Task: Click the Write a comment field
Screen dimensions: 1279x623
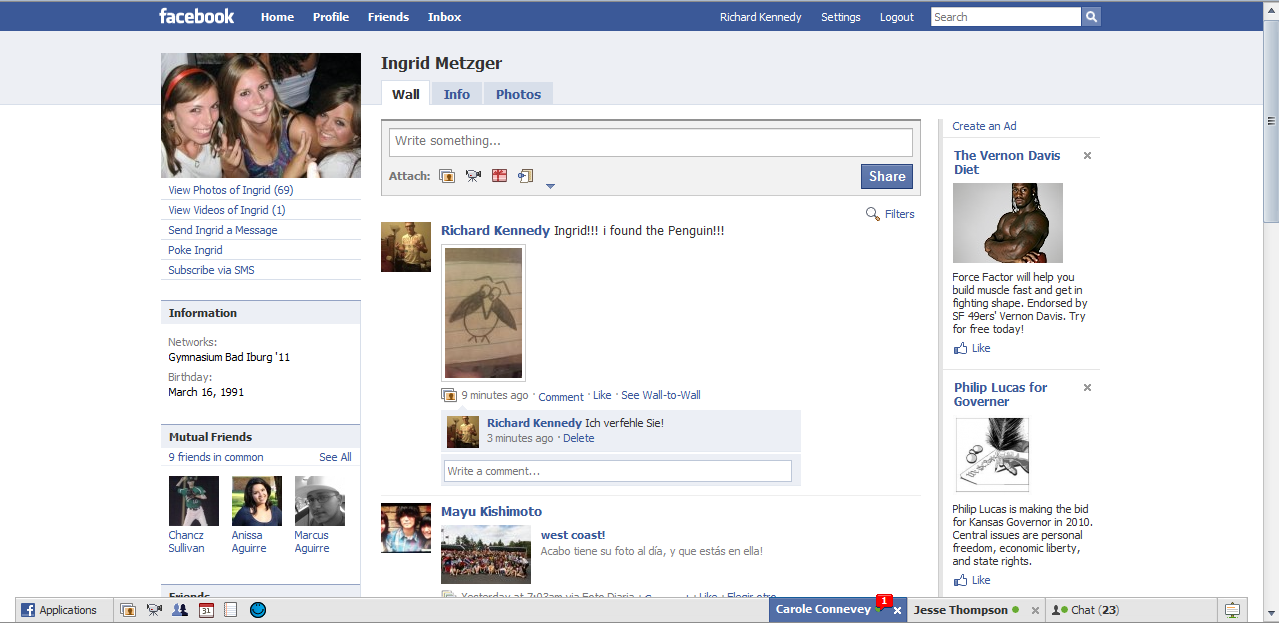Action: pos(617,471)
